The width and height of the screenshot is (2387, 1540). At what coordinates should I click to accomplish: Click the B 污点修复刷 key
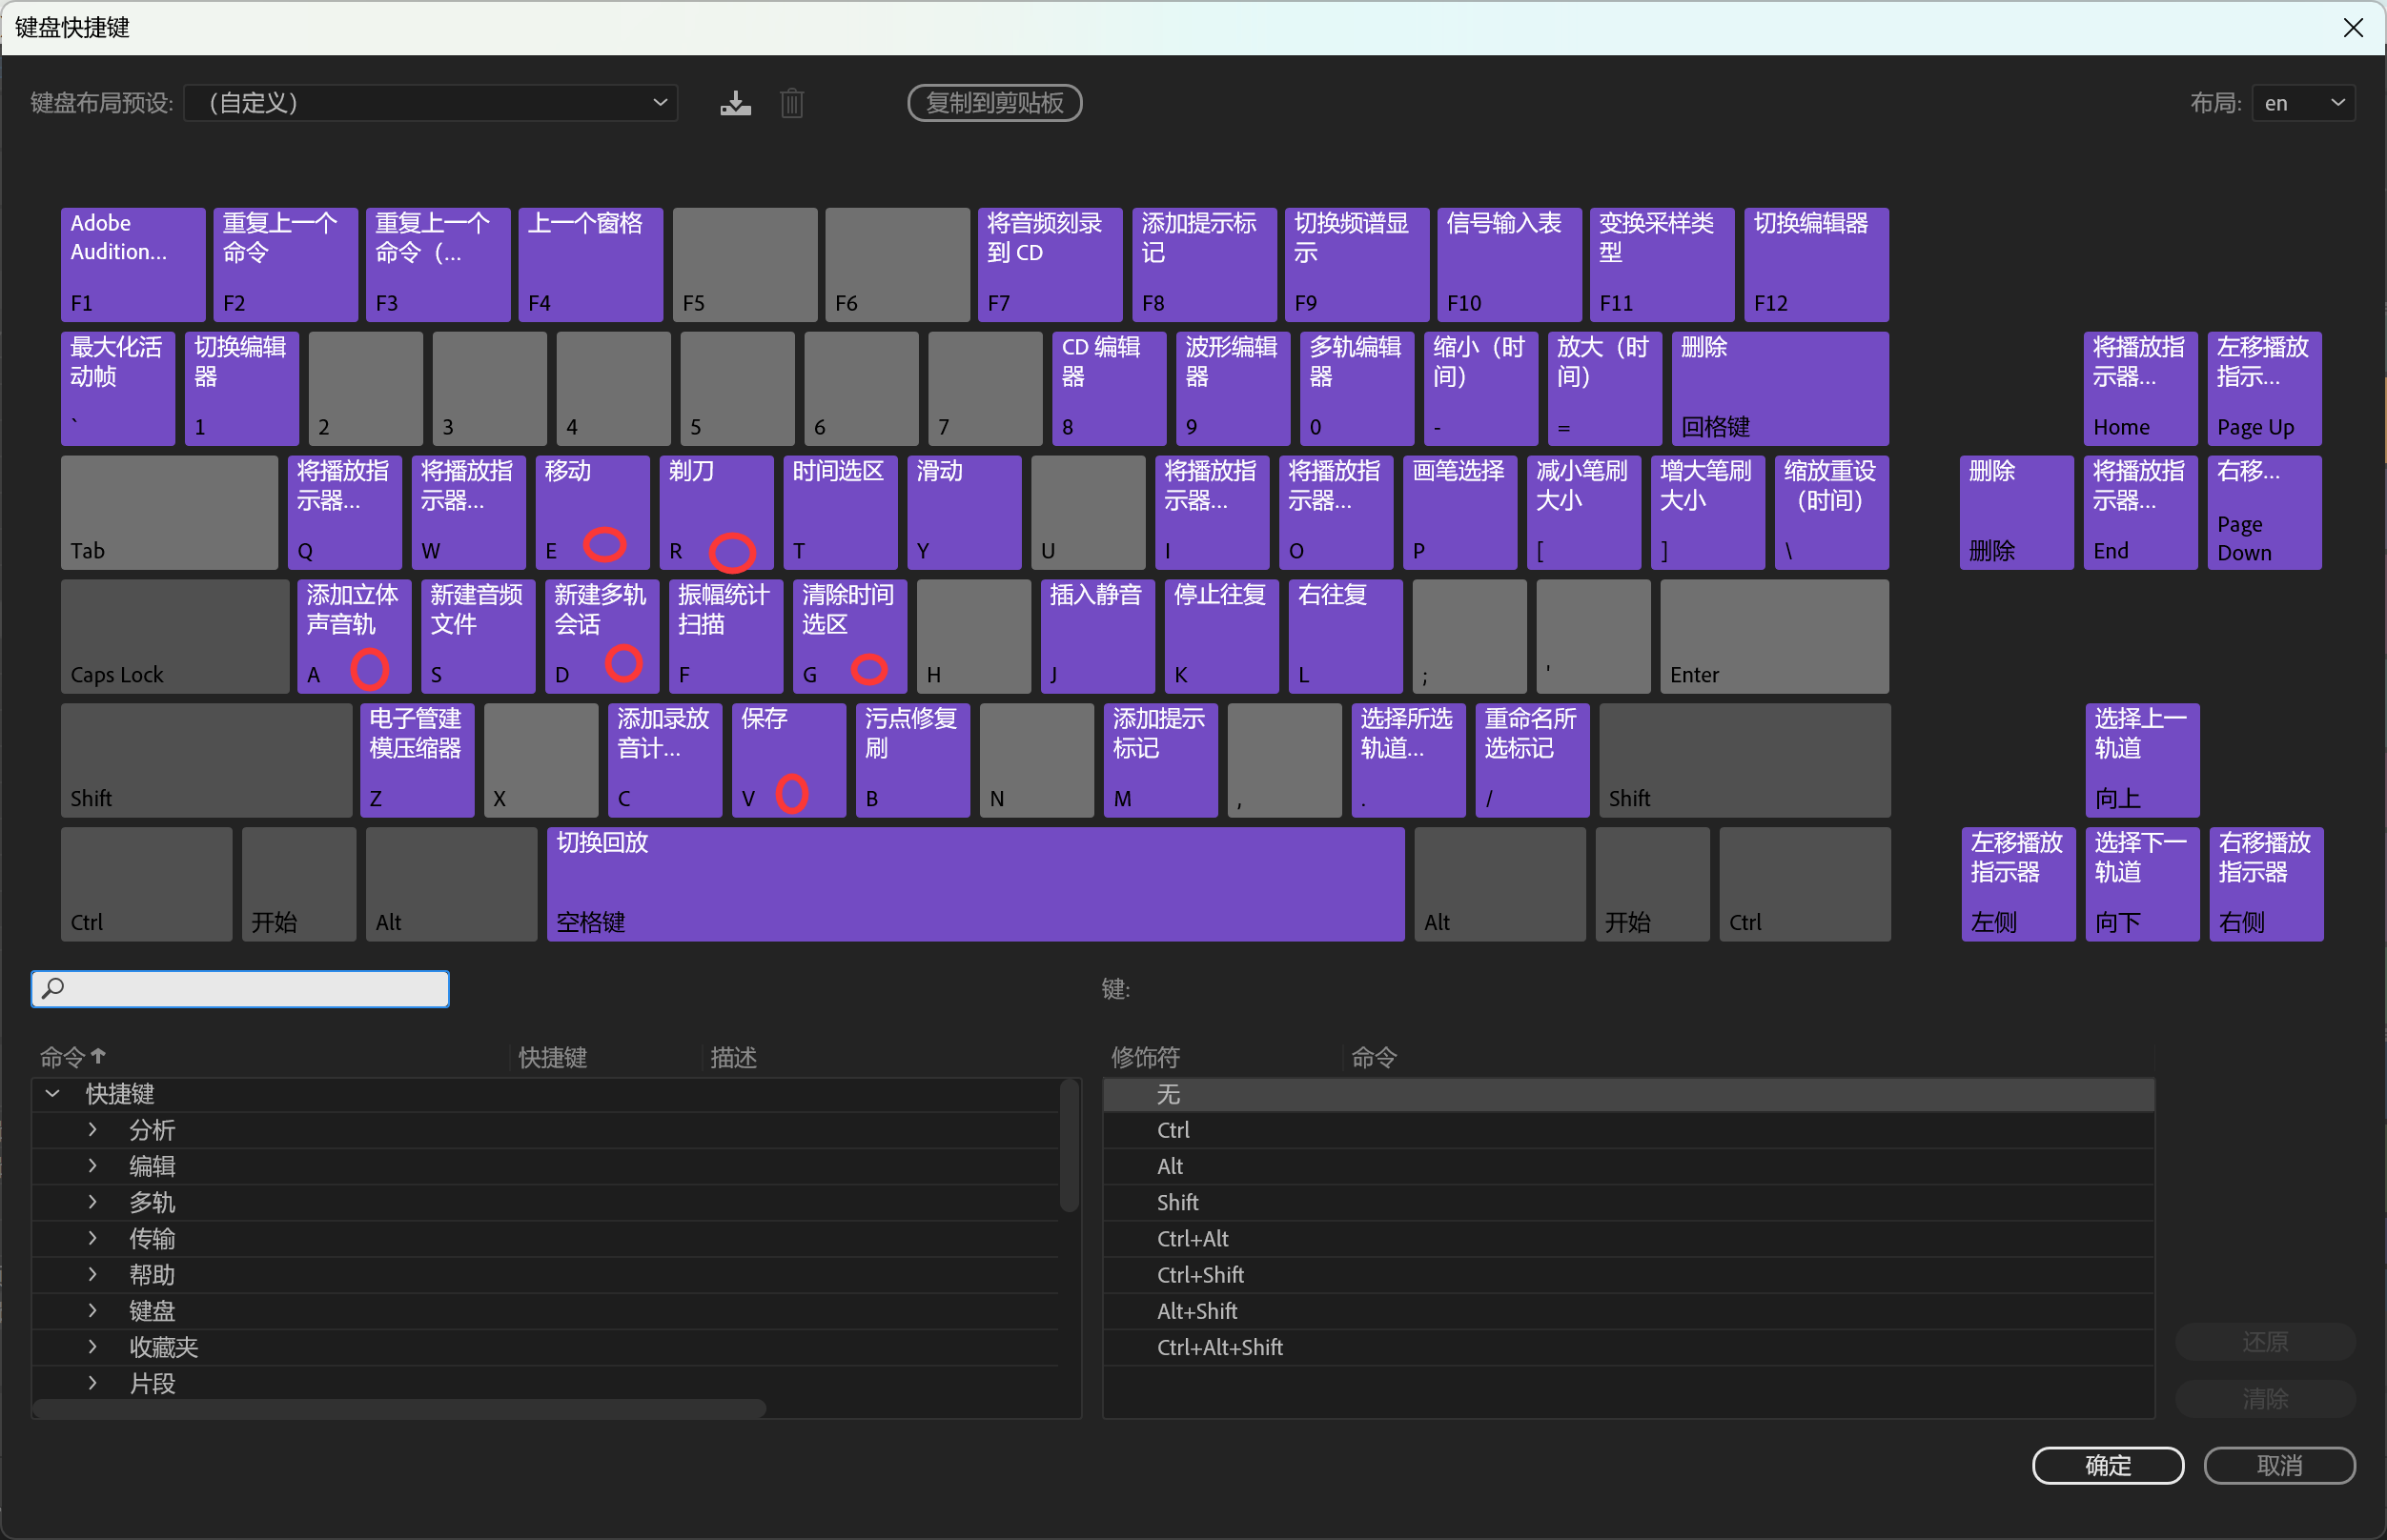(x=913, y=760)
